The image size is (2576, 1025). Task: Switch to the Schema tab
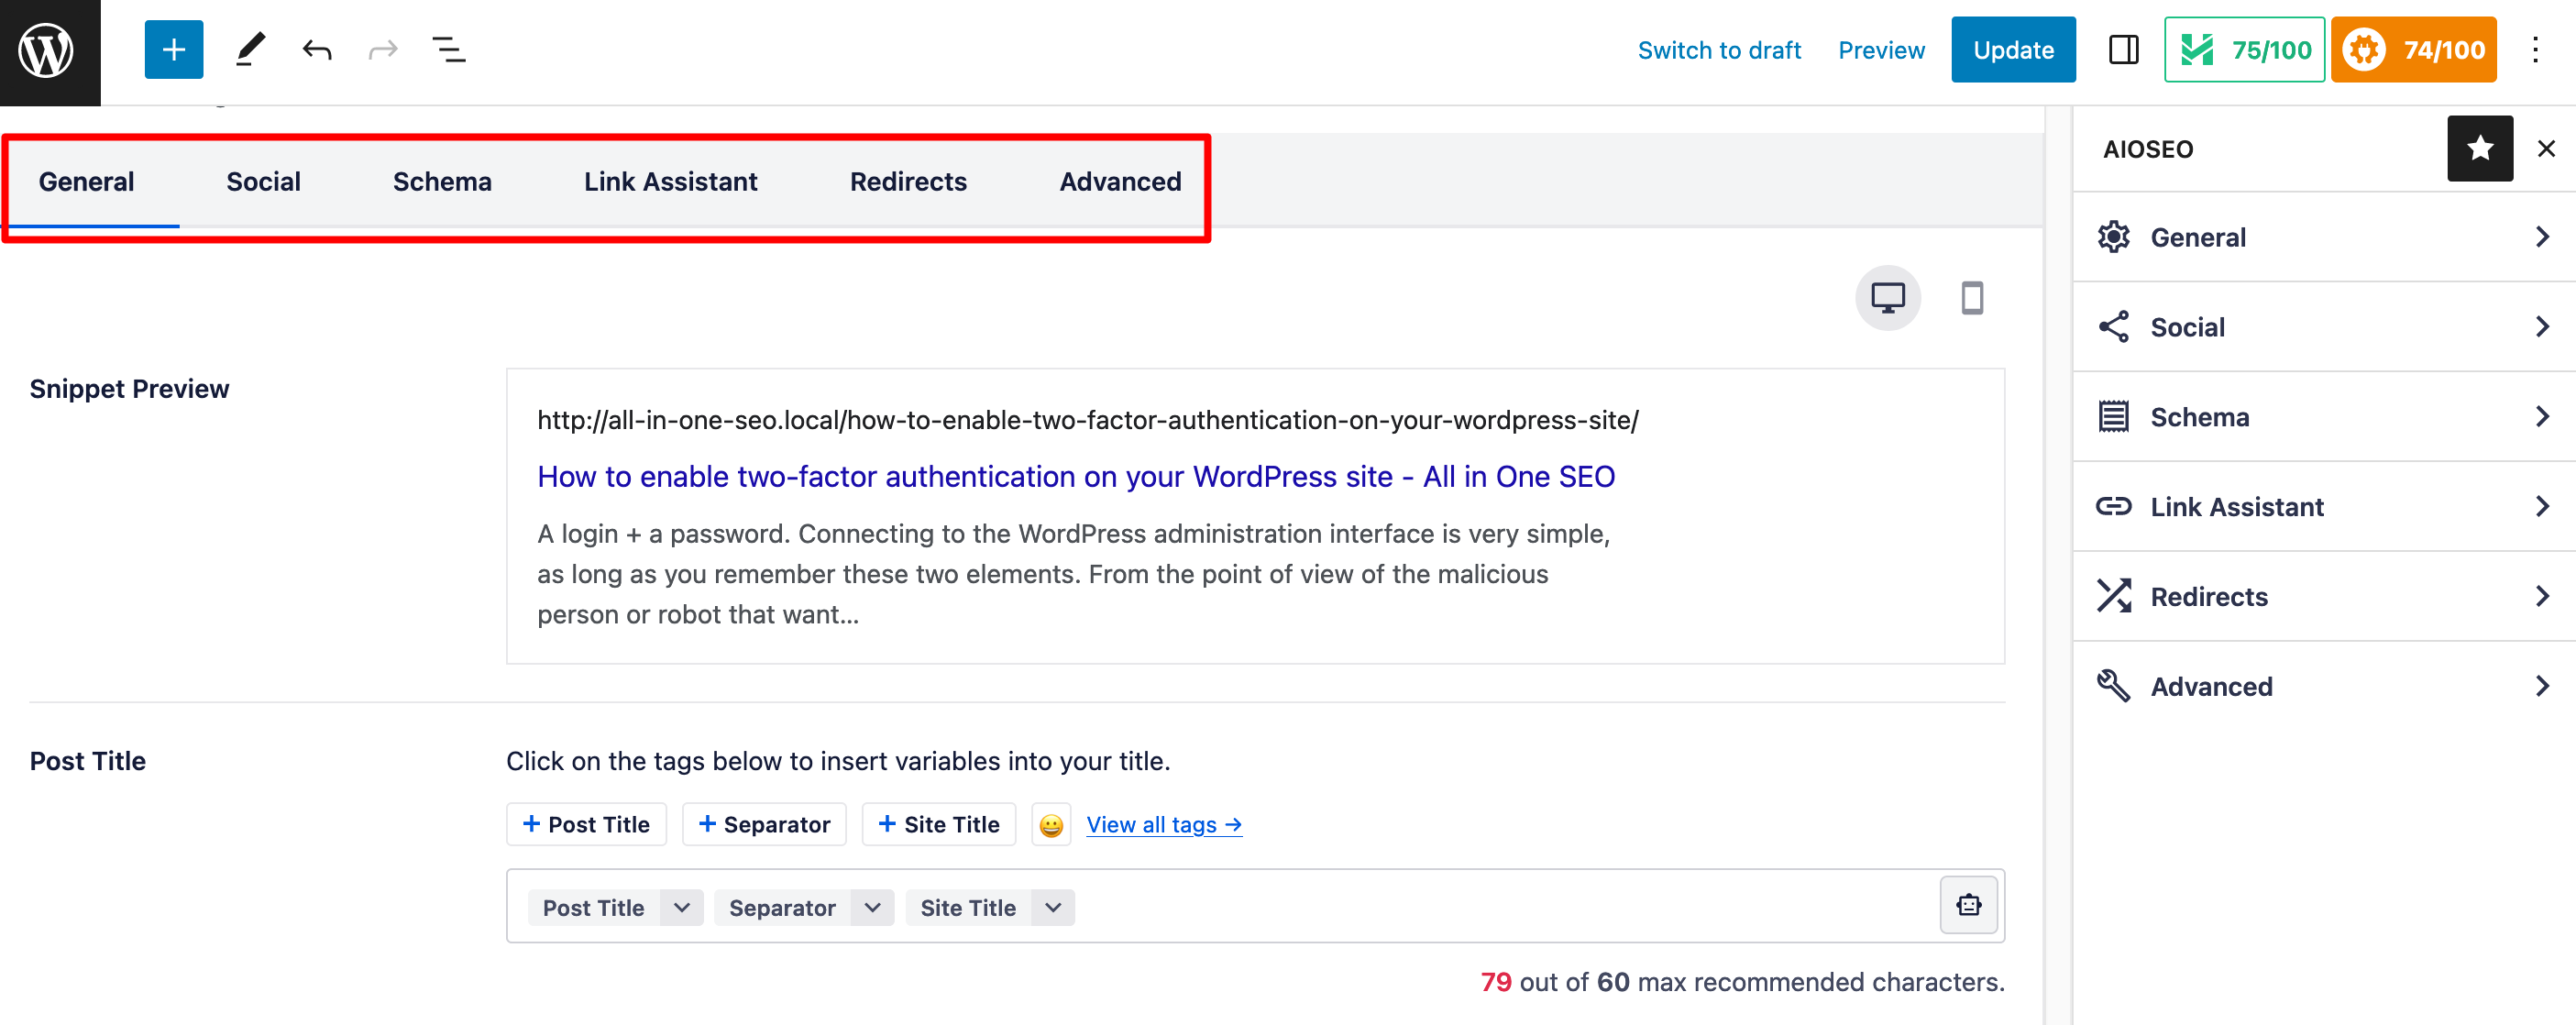(x=442, y=182)
